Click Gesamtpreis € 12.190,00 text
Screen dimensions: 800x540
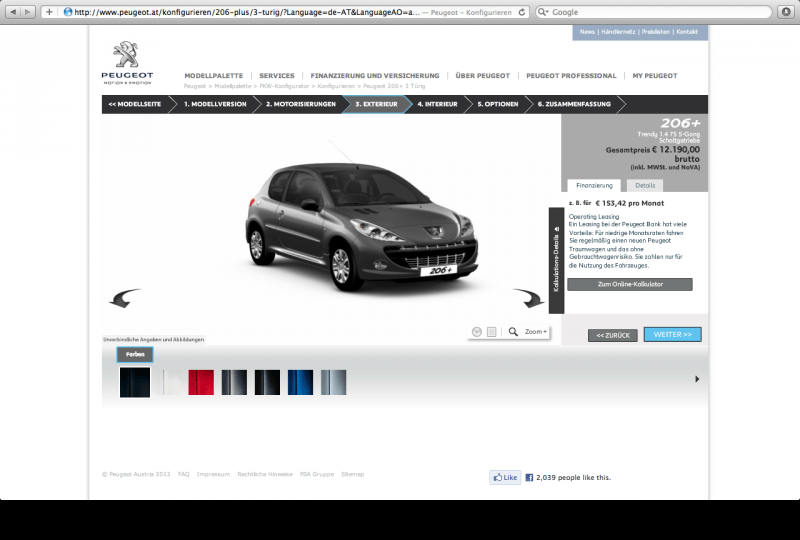coord(653,150)
